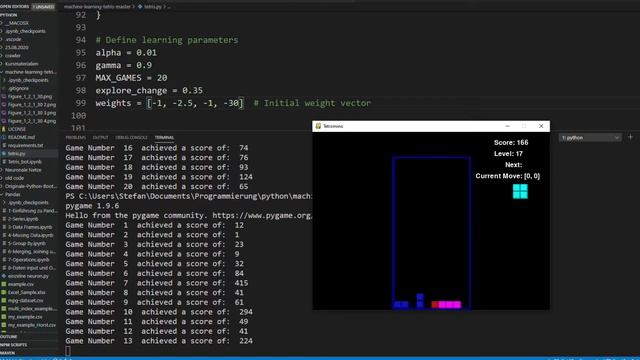Collapse the machine-learning-tetris folder

coord(31,72)
